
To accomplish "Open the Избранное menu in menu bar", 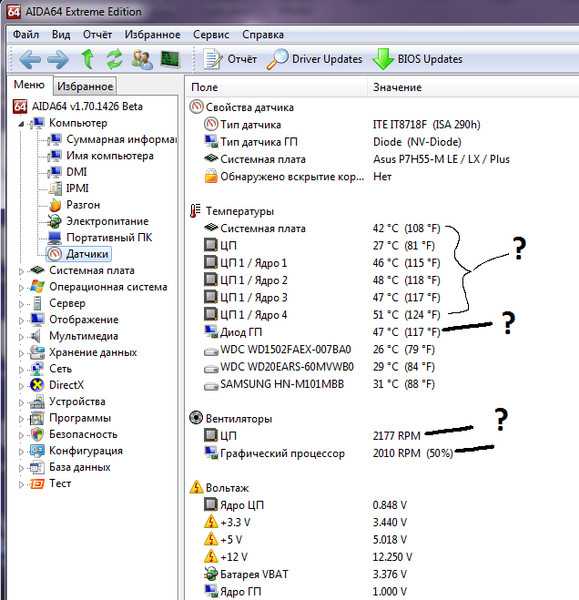I will [x=152, y=34].
